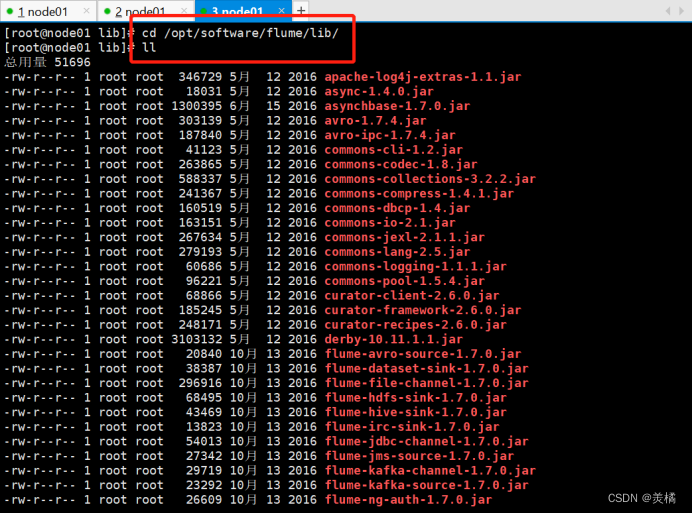Click asynchbase-1.7.0.jar filename
Viewport: 692px width, 514px height.
coord(397,106)
